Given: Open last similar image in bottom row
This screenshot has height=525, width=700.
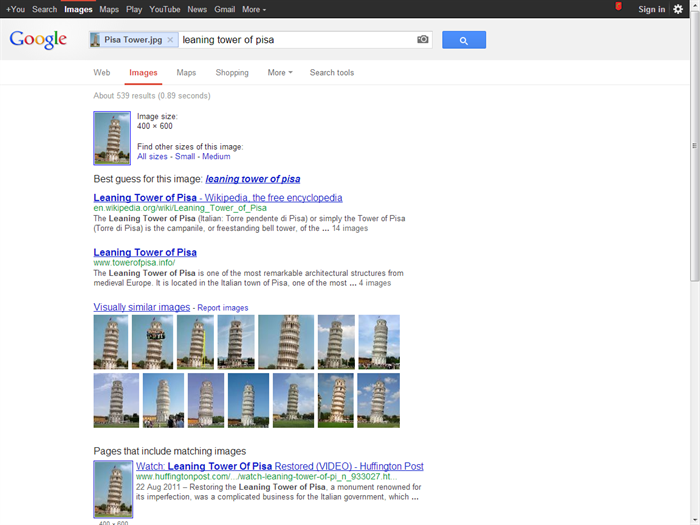Looking at the screenshot, I should click(x=379, y=400).
